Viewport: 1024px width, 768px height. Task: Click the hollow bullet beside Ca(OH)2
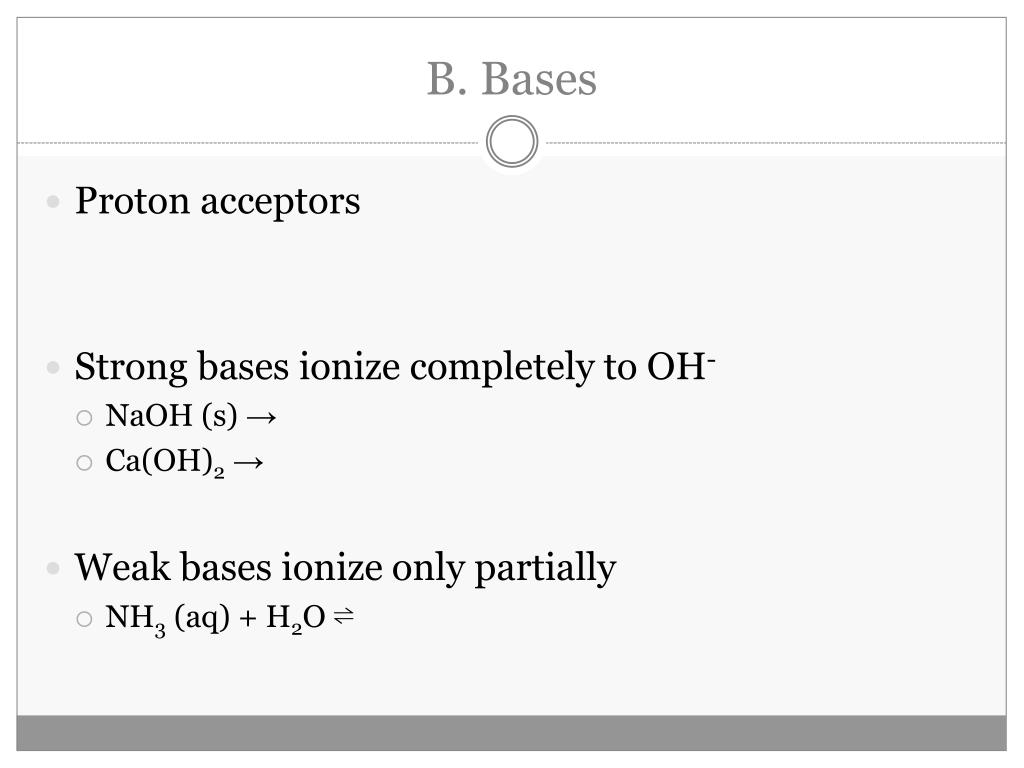point(84,463)
